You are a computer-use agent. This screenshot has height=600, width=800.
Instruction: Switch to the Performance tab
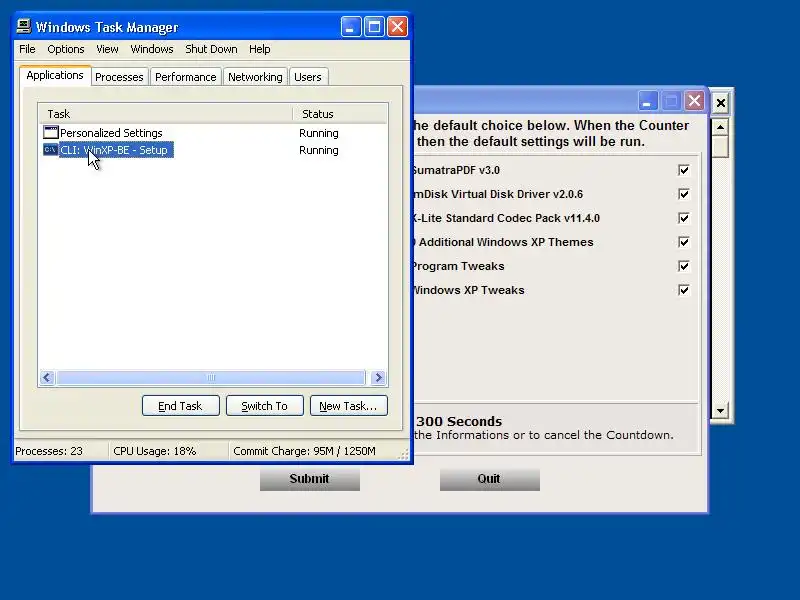tap(186, 77)
